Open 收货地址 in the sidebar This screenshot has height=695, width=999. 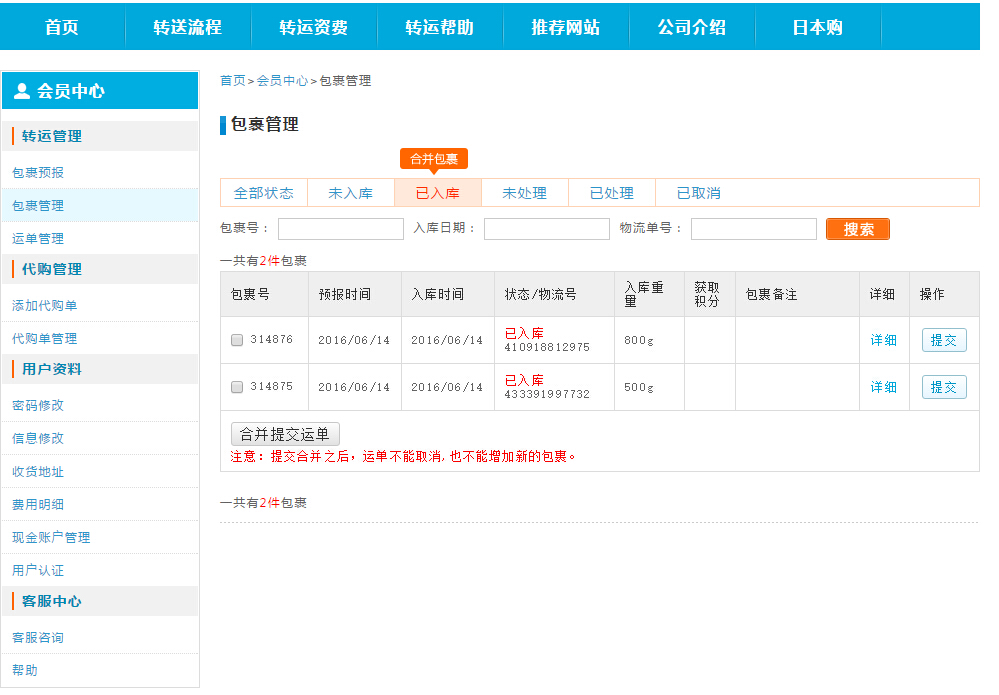[38, 471]
